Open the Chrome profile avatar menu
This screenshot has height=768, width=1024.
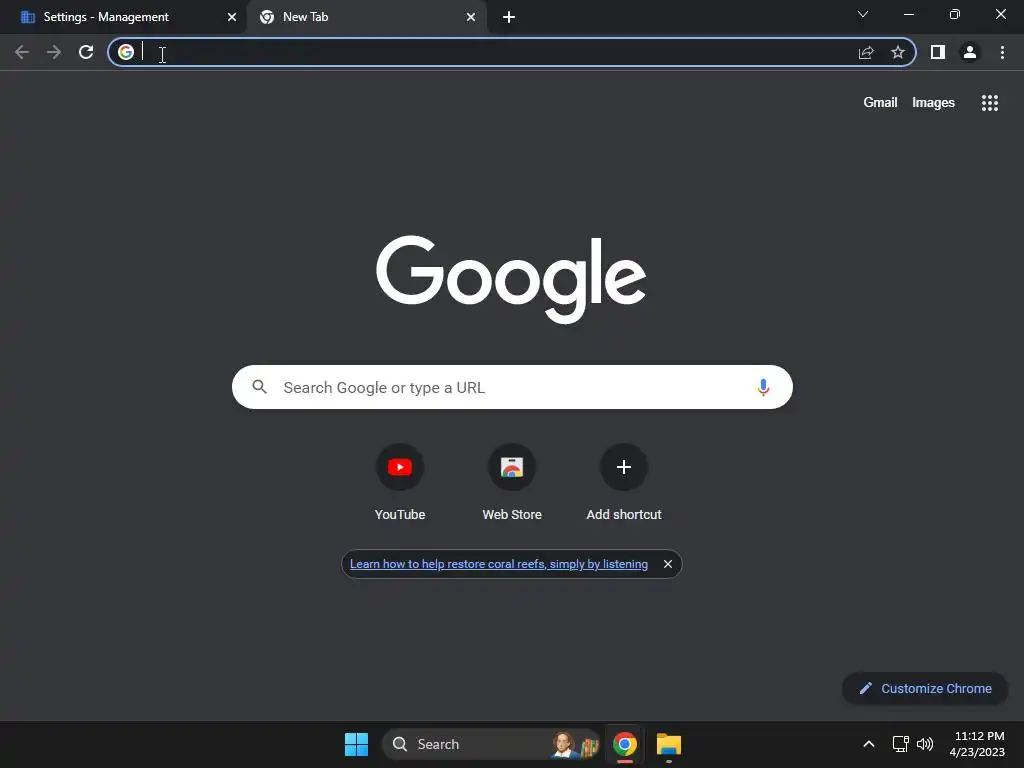pos(970,52)
